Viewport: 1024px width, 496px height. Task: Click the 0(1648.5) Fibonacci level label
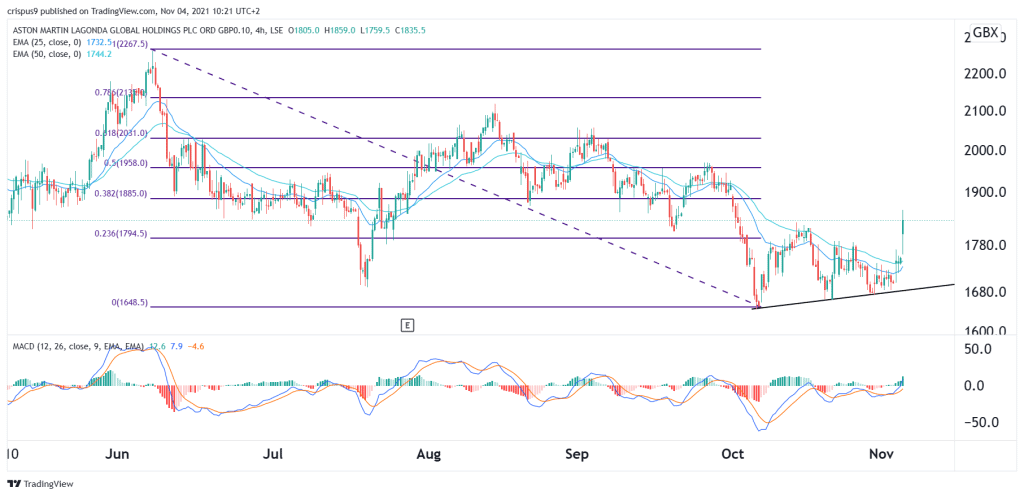coord(127,303)
